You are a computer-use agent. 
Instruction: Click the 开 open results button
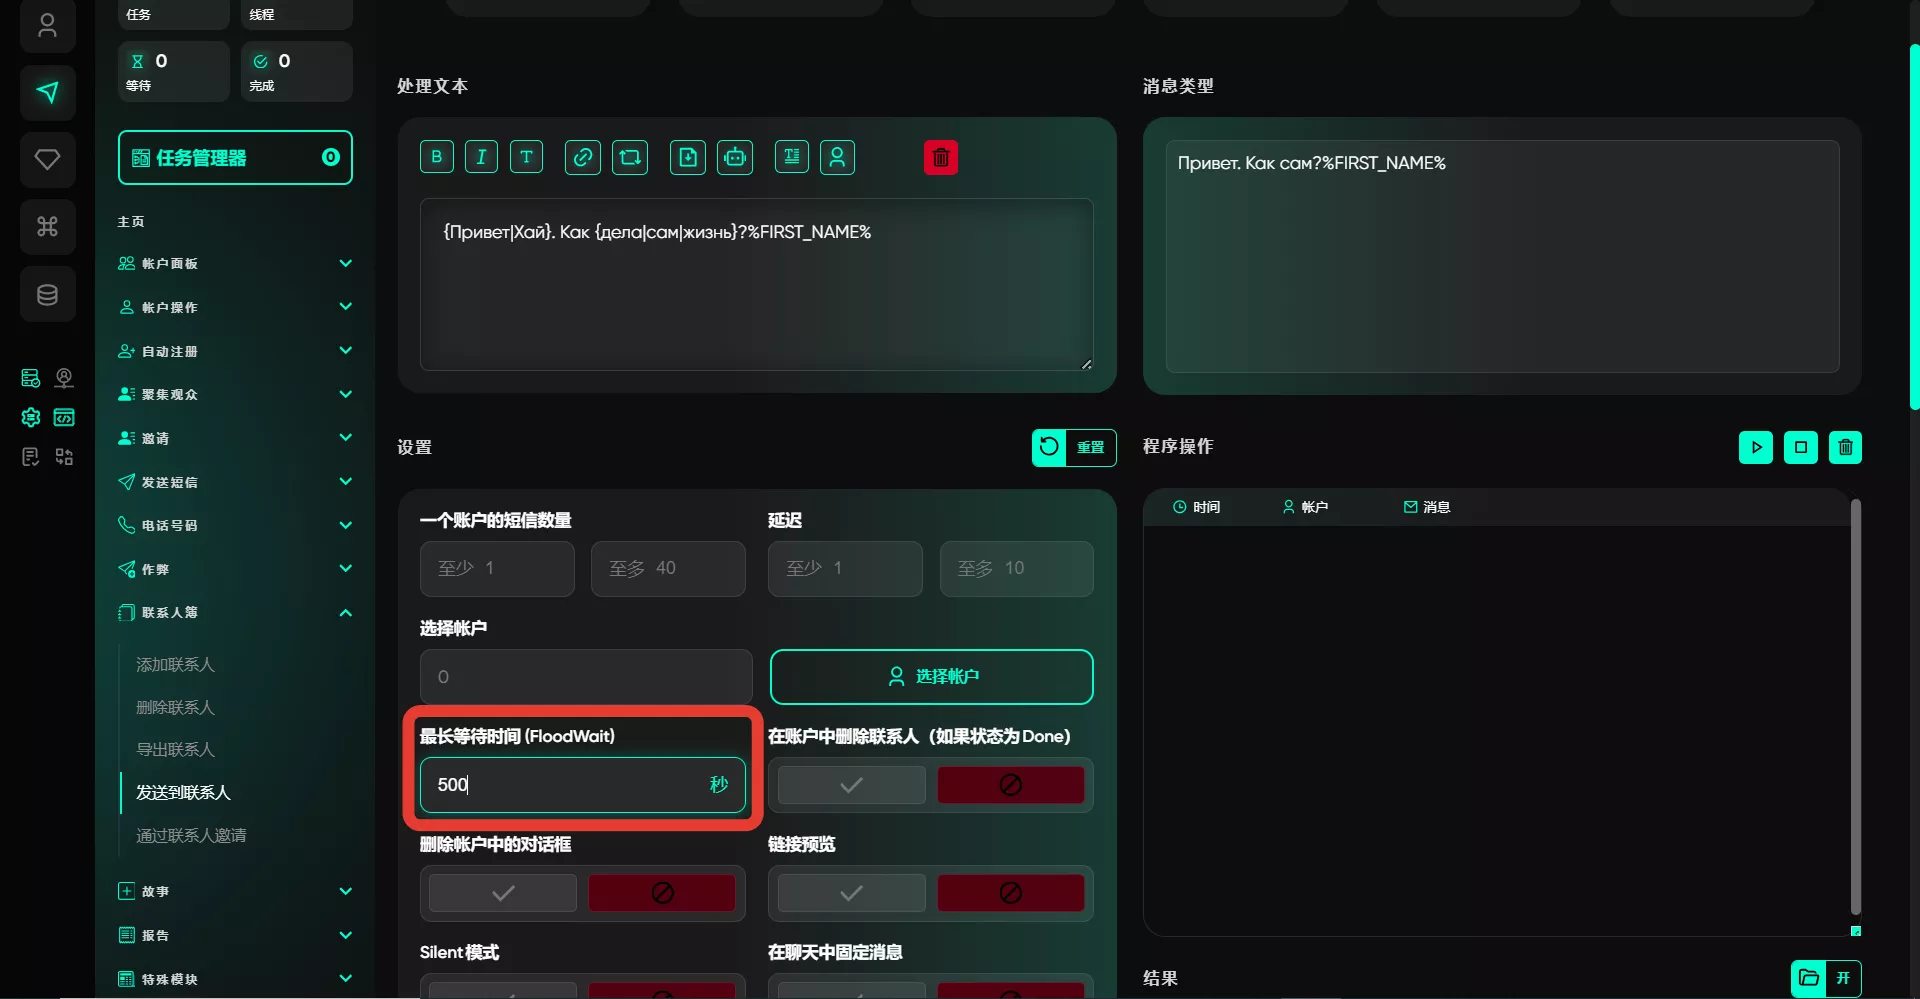pyautogui.click(x=1843, y=978)
